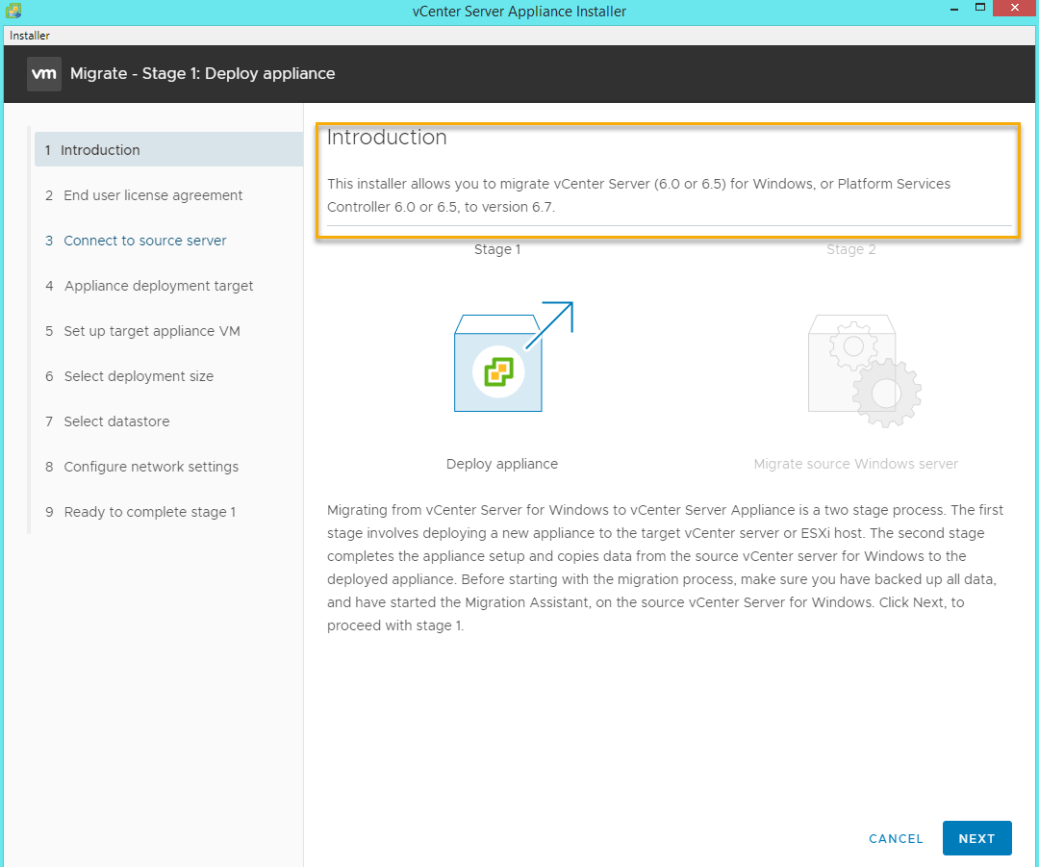Cancel the migration wizard
The width and height of the screenshot is (1039, 867).
point(896,839)
